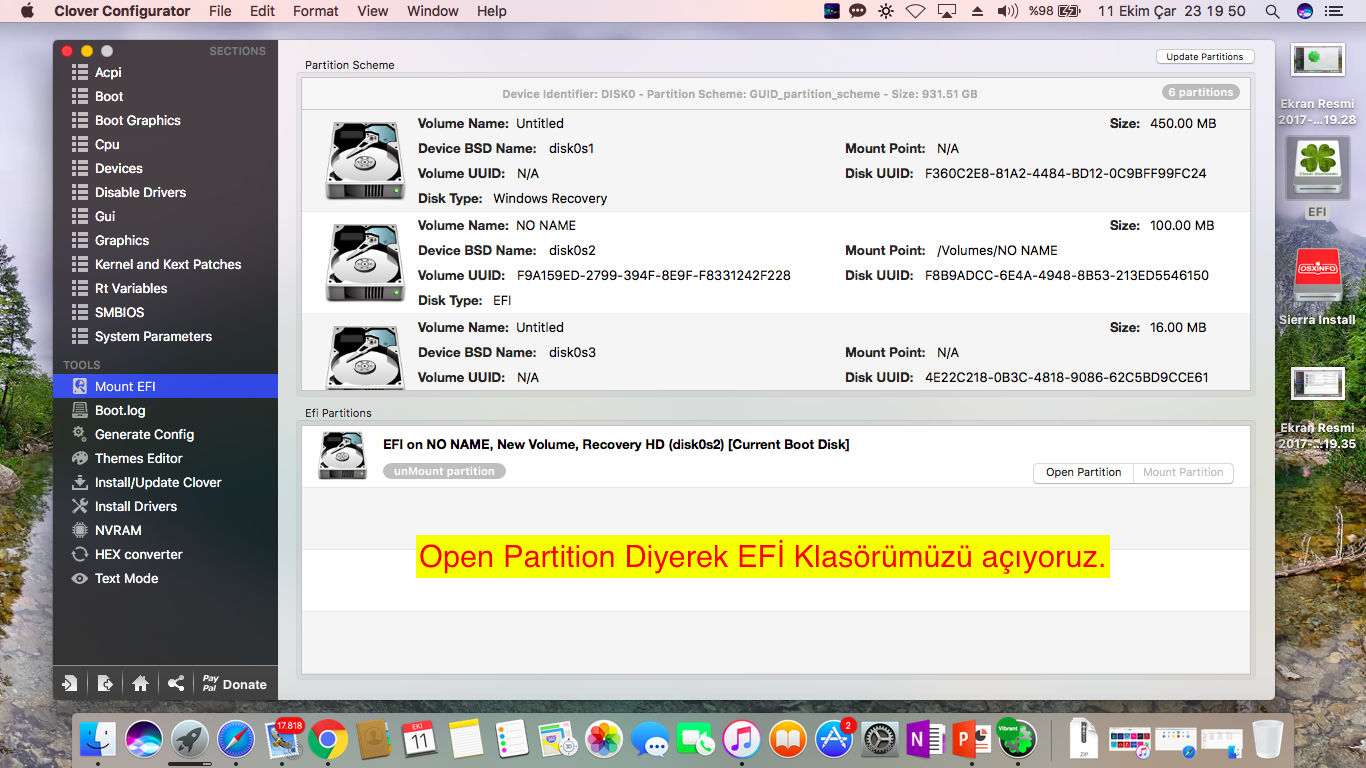
Task: Select the Acpi section
Action: click(x=108, y=72)
